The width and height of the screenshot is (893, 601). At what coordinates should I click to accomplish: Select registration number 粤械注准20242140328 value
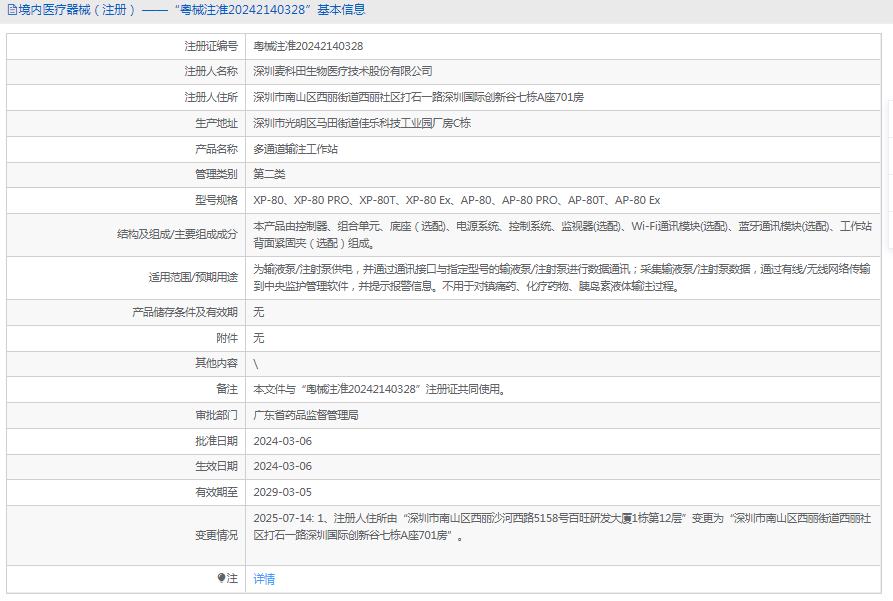pyautogui.click(x=308, y=46)
